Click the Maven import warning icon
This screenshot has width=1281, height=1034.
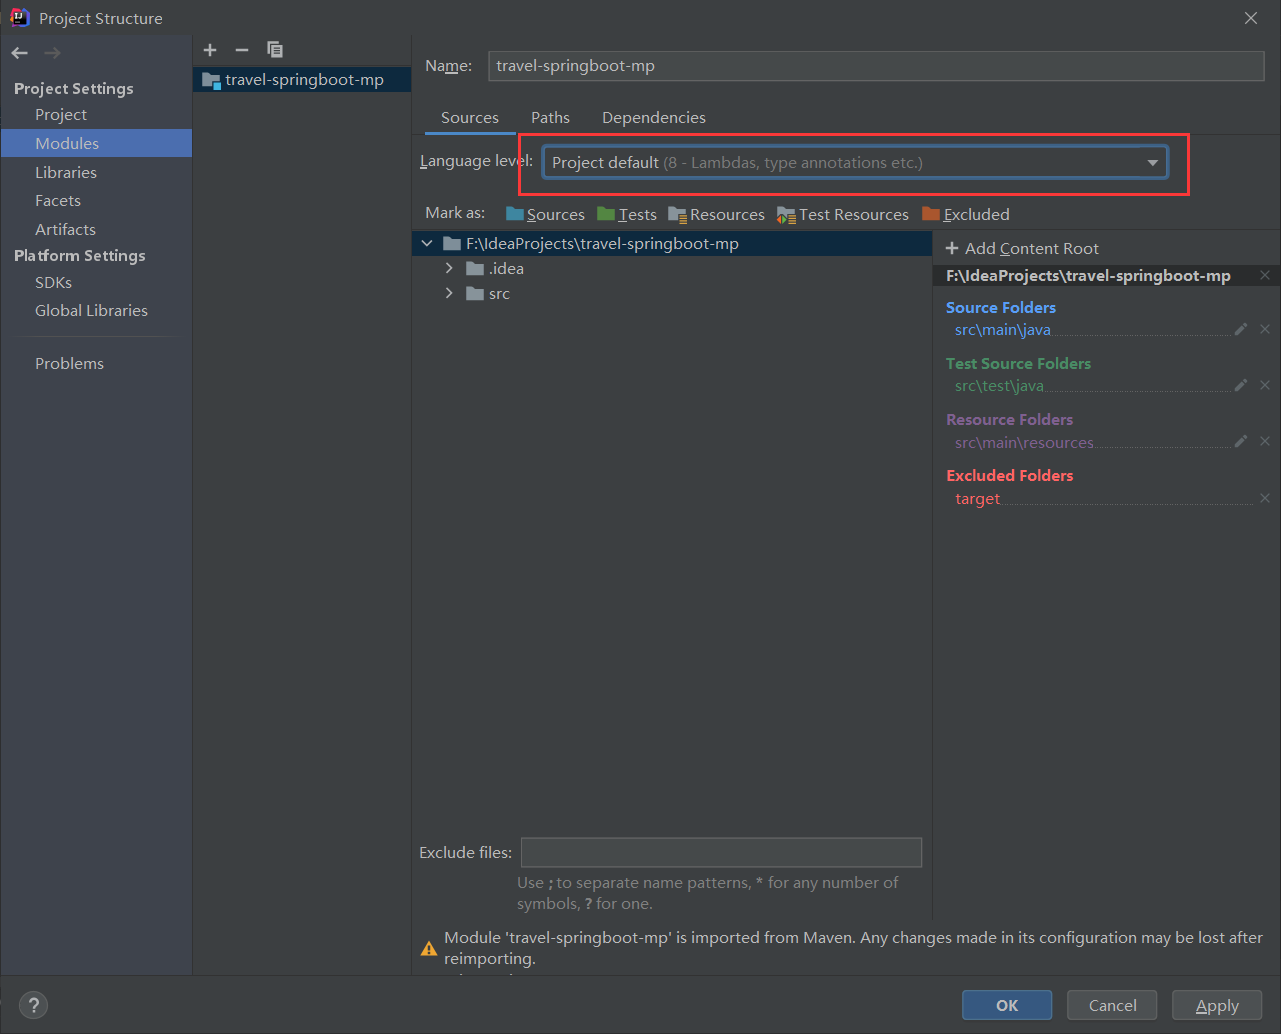pos(429,948)
